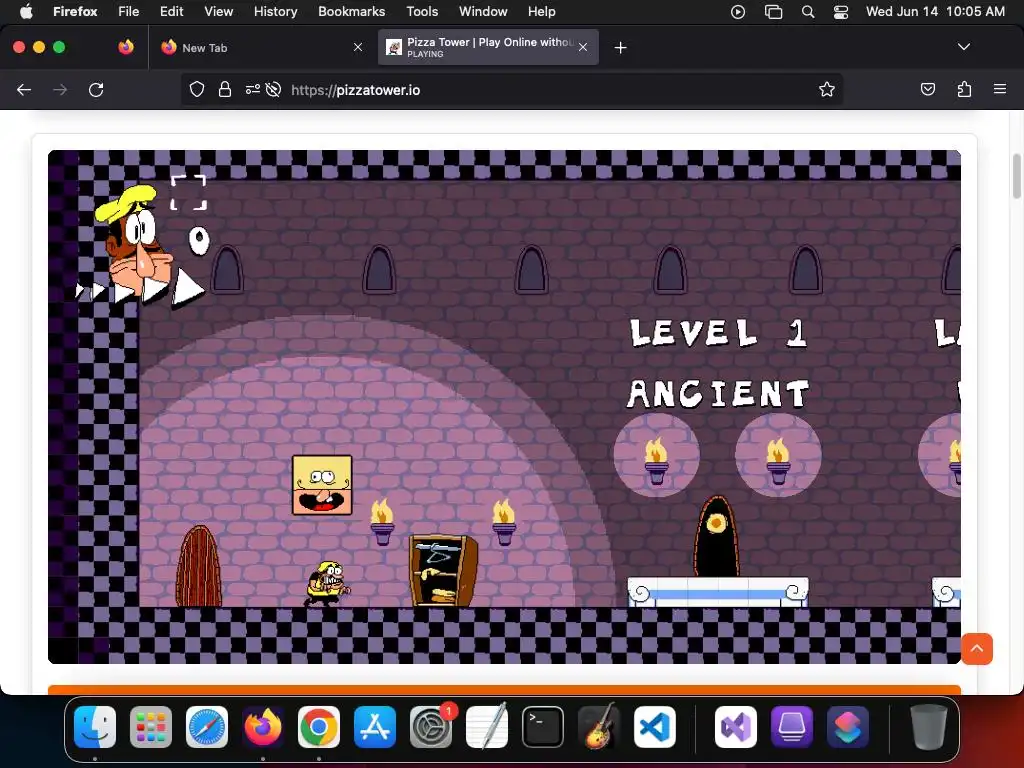Click the red wooden arched door

point(199,566)
